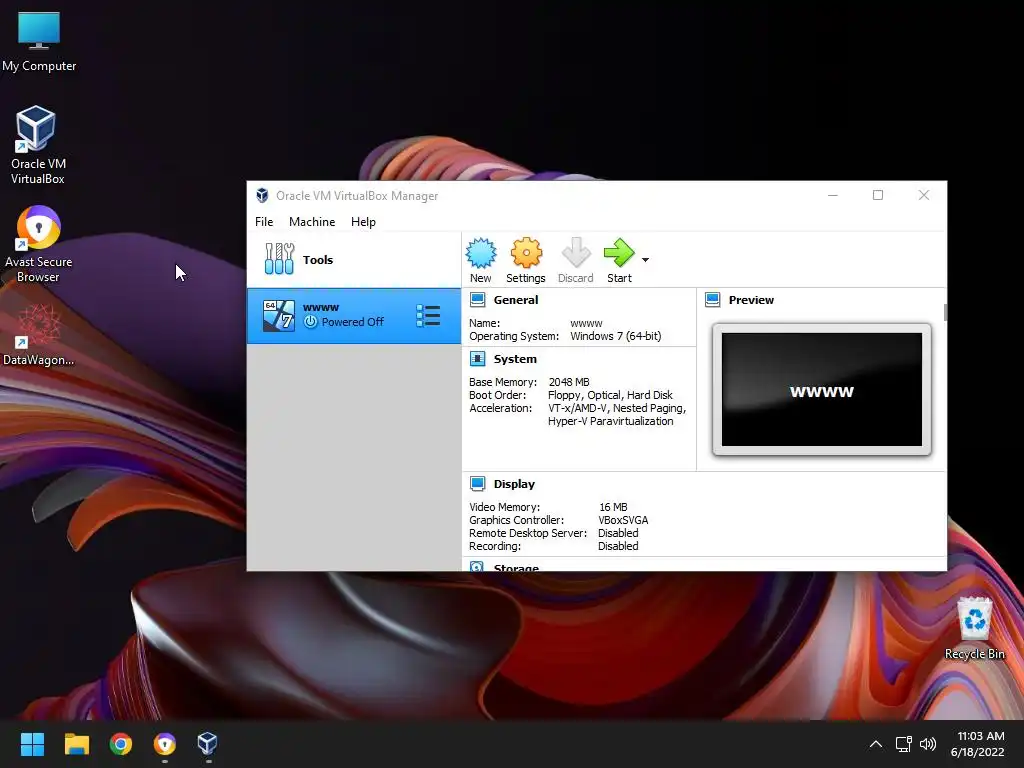The height and width of the screenshot is (768, 1024).
Task: Click the Storage section header
Action: click(x=516, y=568)
